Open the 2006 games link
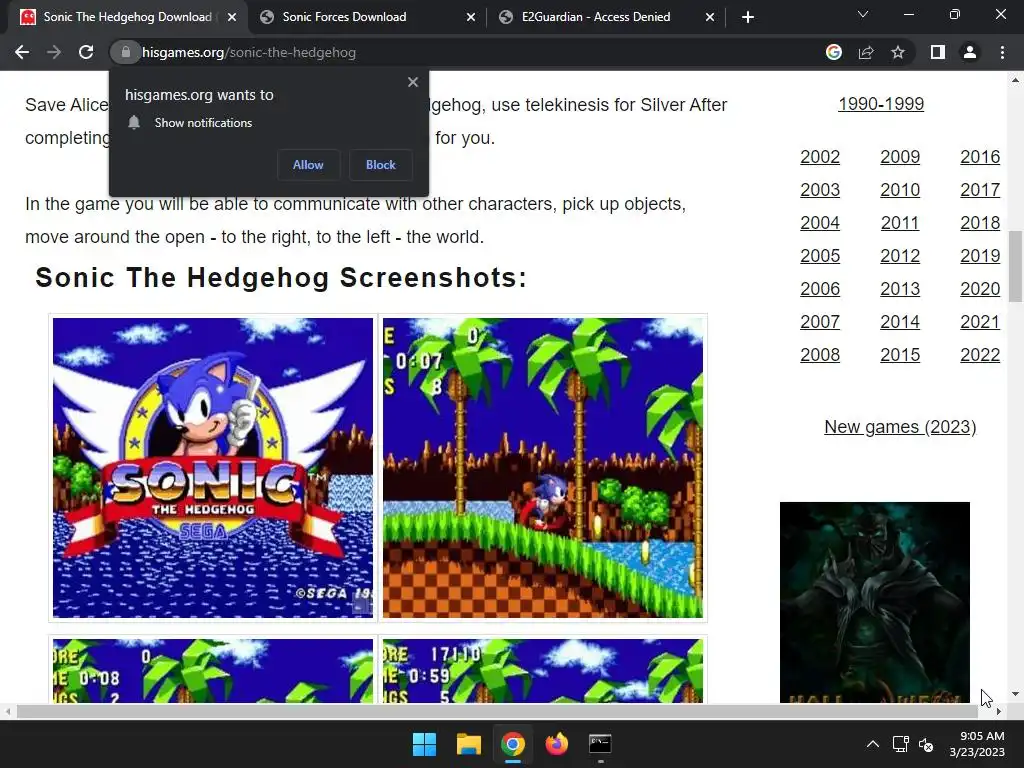Image resolution: width=1024 pixels, height=768 pixels. [820, 289]
